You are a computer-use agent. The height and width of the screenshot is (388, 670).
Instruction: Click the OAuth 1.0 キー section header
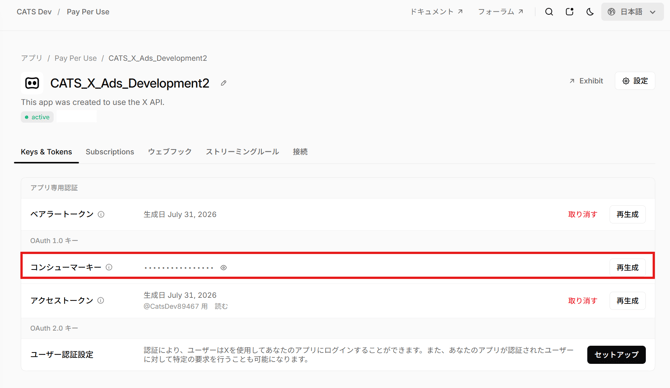(x=54, y=241)
